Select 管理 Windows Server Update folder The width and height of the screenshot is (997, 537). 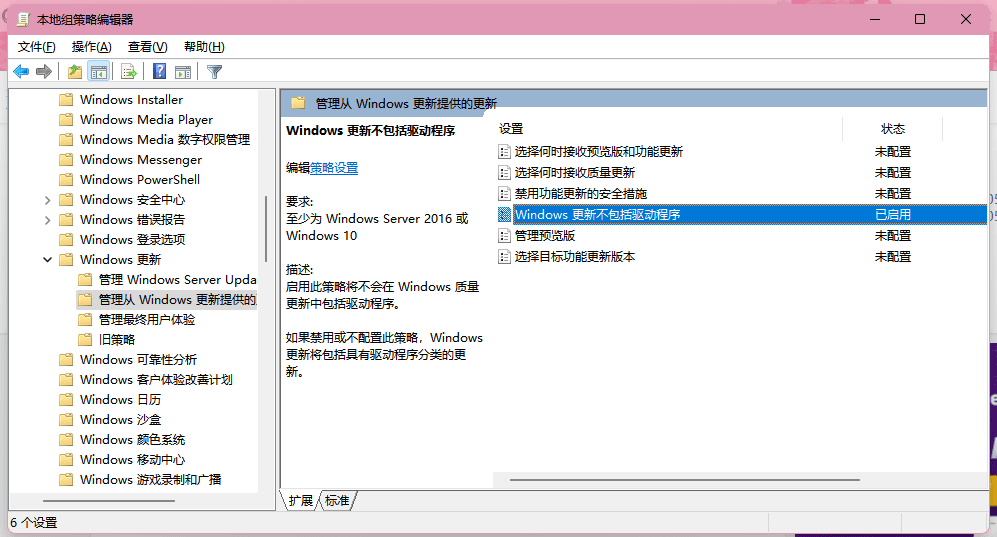point(177,280)
